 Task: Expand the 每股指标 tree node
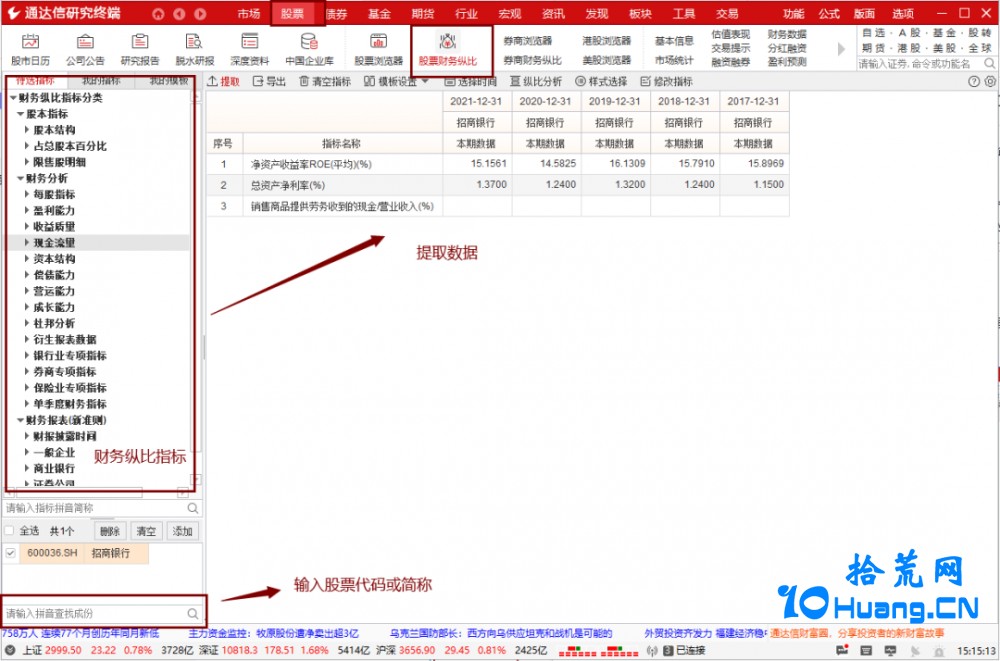(x=27, y=194)
